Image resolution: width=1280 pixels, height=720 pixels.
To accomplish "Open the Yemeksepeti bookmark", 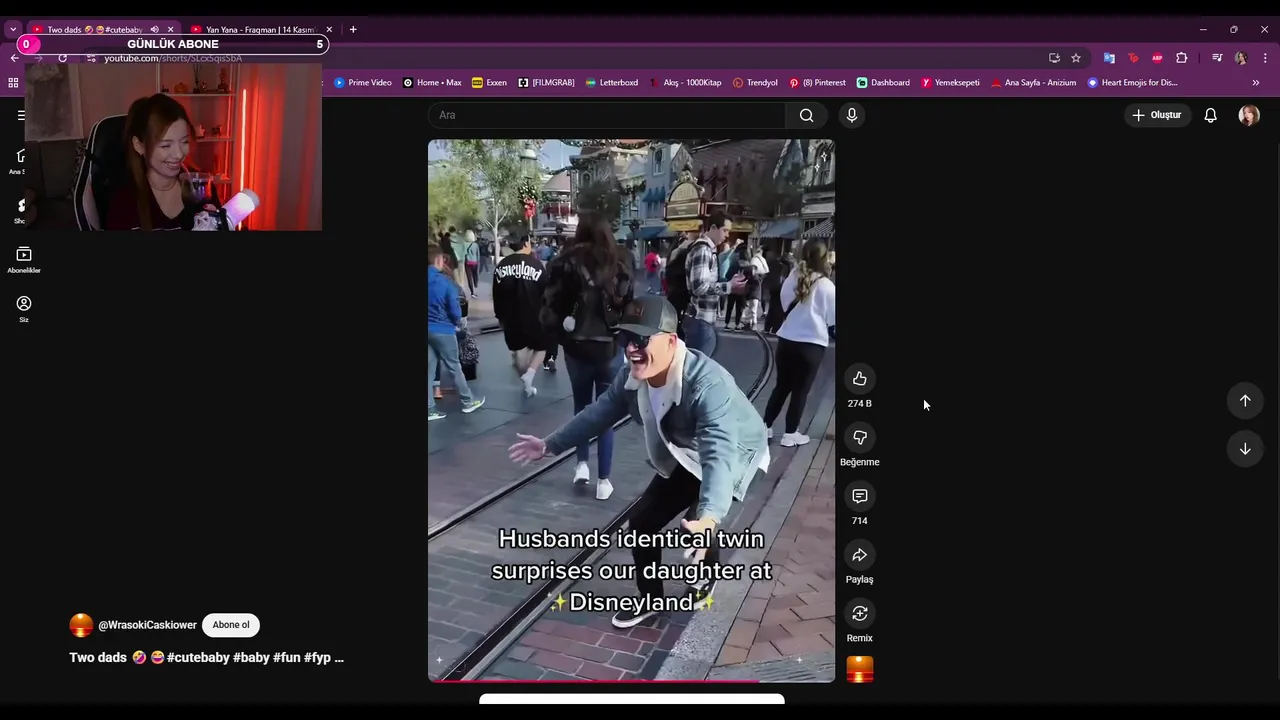I will pyautogui.click(x=950, y=83).
